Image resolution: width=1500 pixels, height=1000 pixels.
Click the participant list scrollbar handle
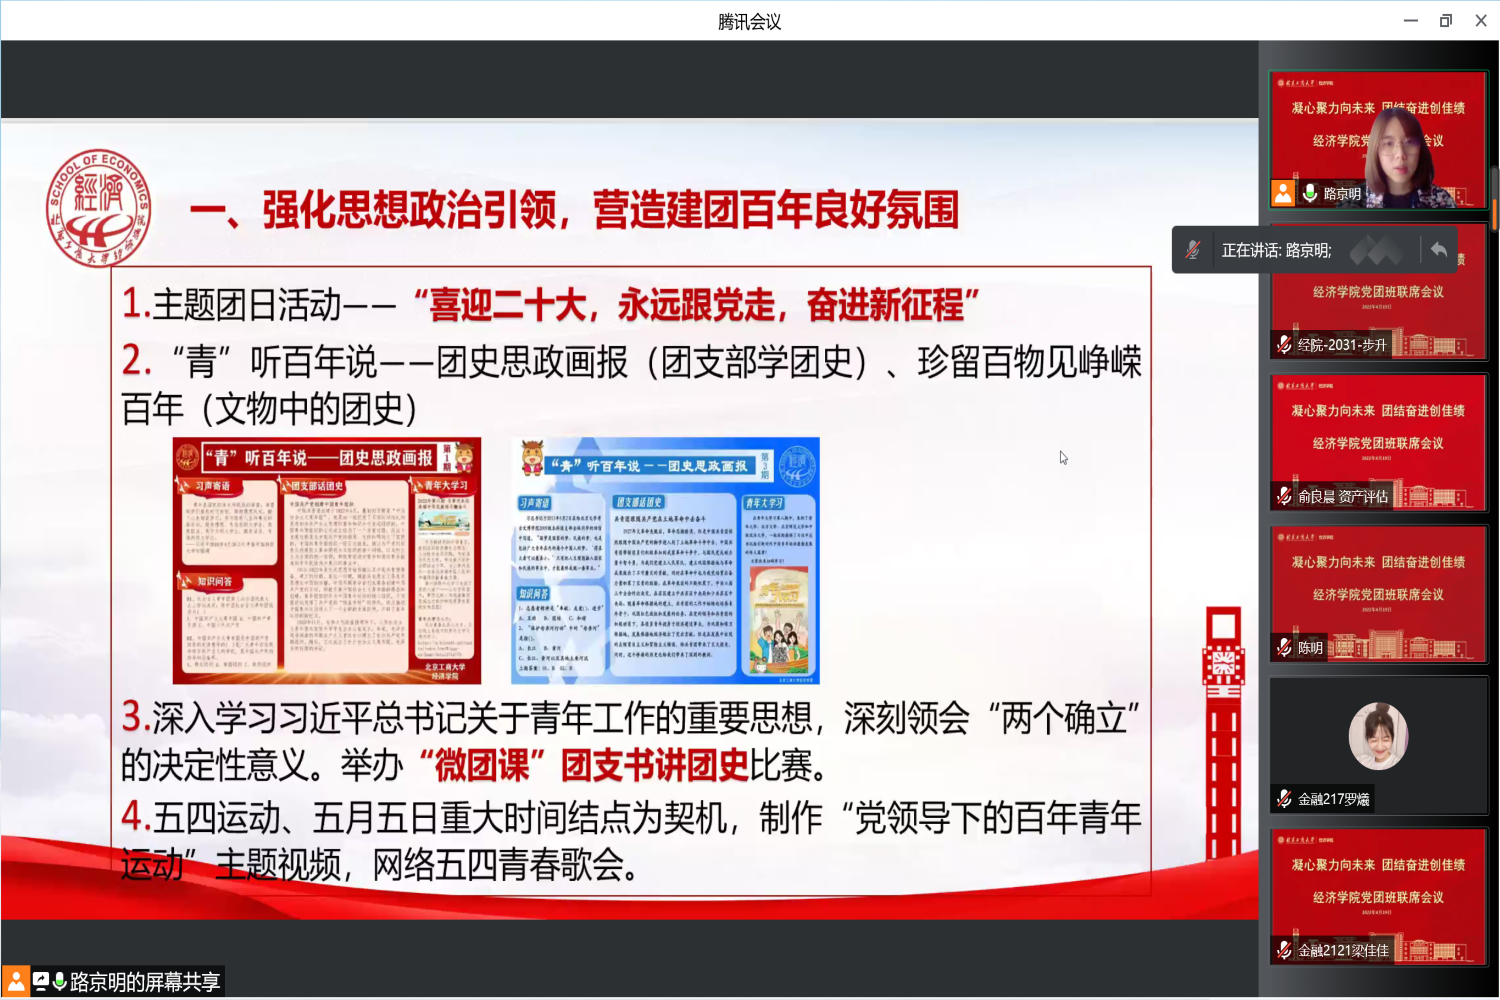click(1494, 200)
